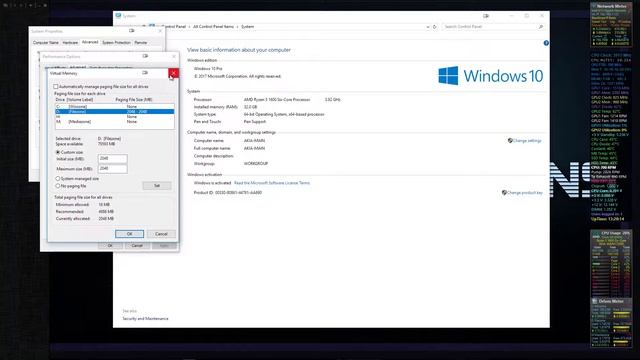Open Computer Name tab in System Properties
640x360 pixels.
(x=46, y=42)
